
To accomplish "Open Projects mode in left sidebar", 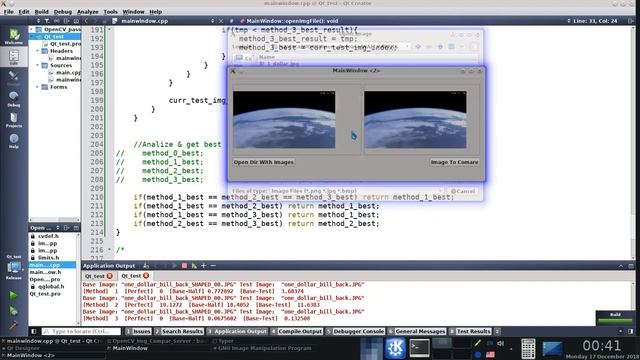I will point(14,120).
